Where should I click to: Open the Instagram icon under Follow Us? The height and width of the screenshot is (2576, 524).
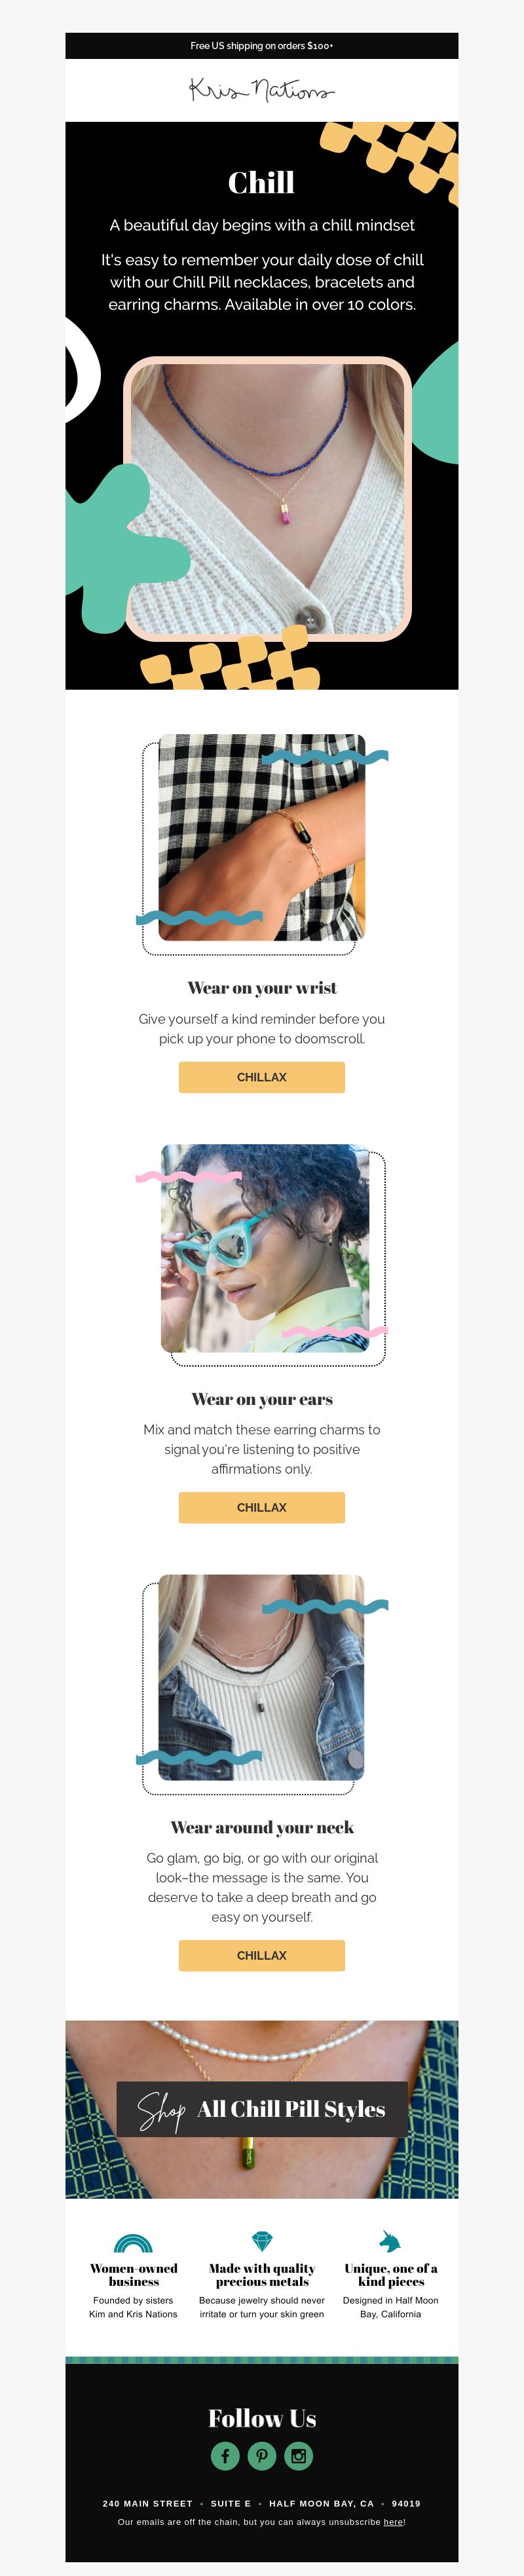click(299, 2455)
